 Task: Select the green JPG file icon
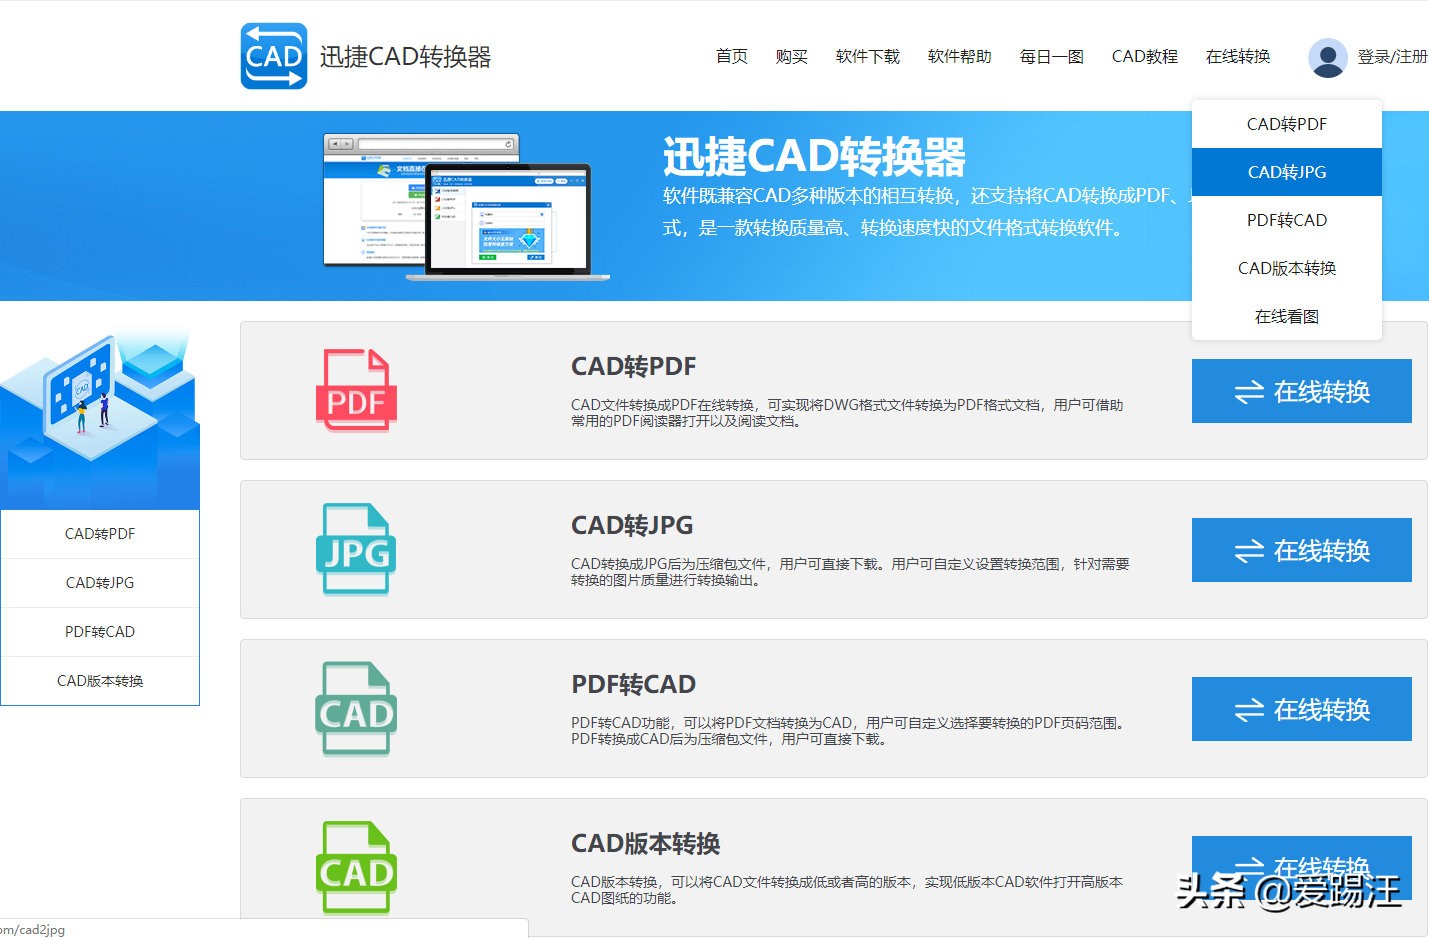(x=356, y=549)
